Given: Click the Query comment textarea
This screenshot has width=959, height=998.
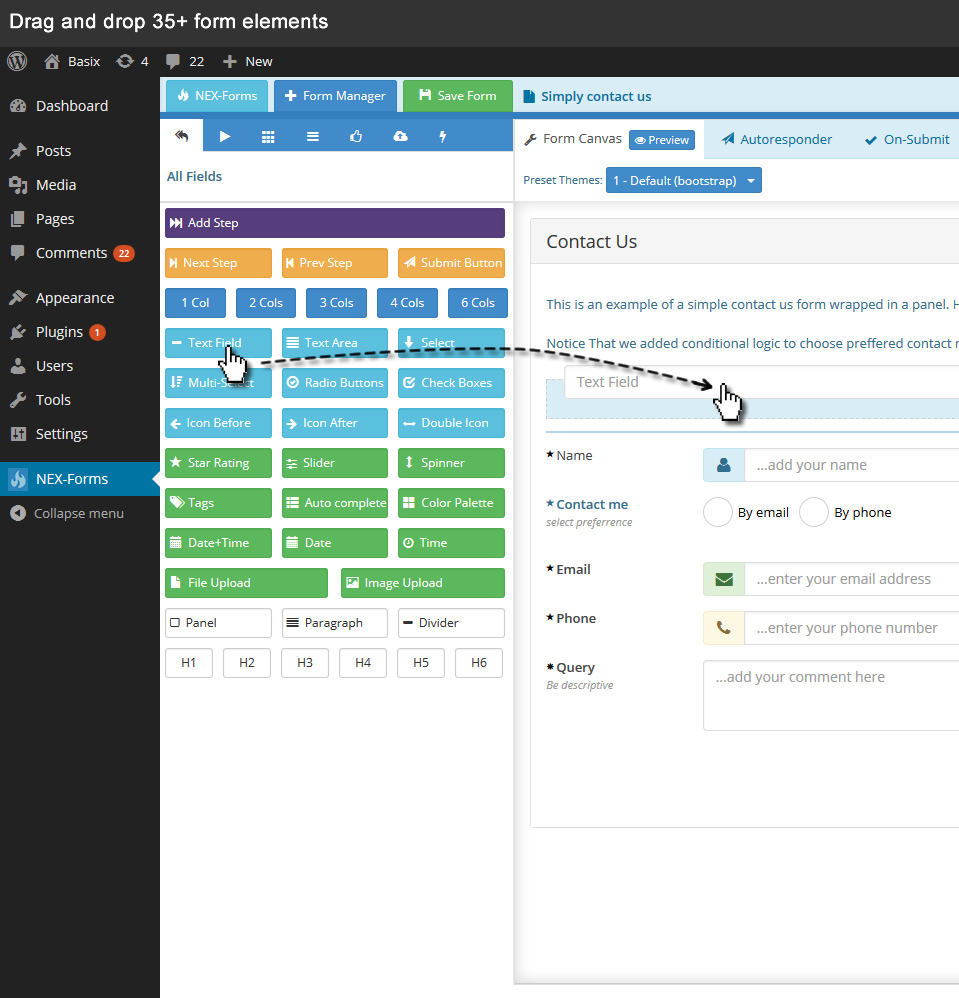Looking at the screenshot, I should [x=831, y=696].
